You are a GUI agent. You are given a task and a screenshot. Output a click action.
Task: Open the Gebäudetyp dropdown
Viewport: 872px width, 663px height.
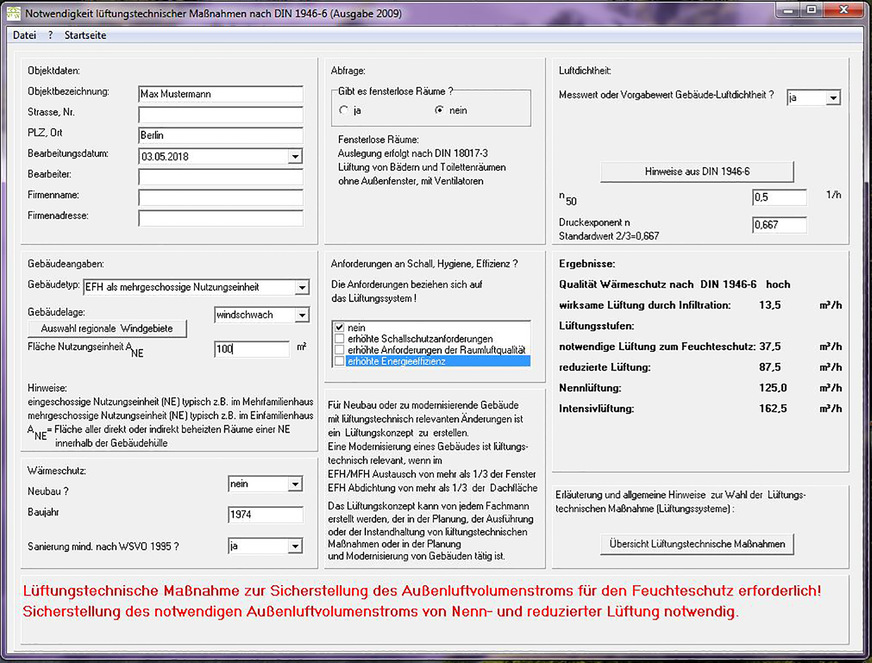tap(301, 287)
